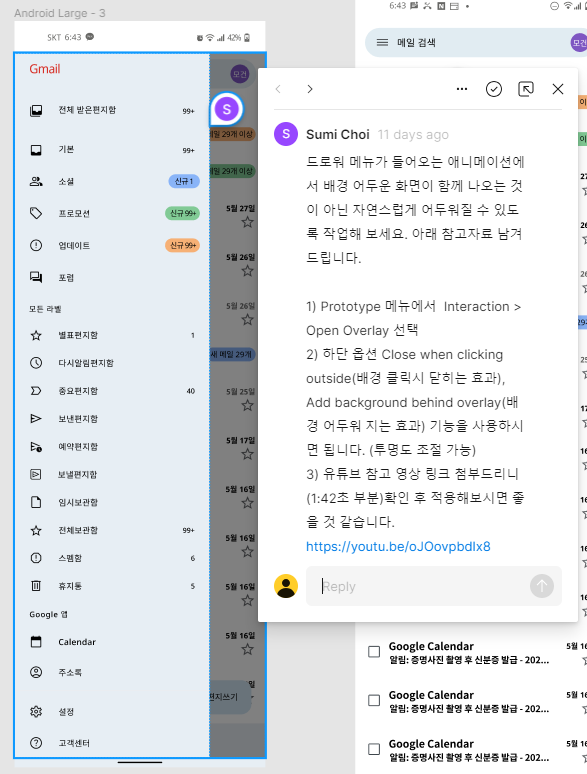Click the blue 새 메일 29개 chip
587x774 pixels.
[x=233, y=354]
